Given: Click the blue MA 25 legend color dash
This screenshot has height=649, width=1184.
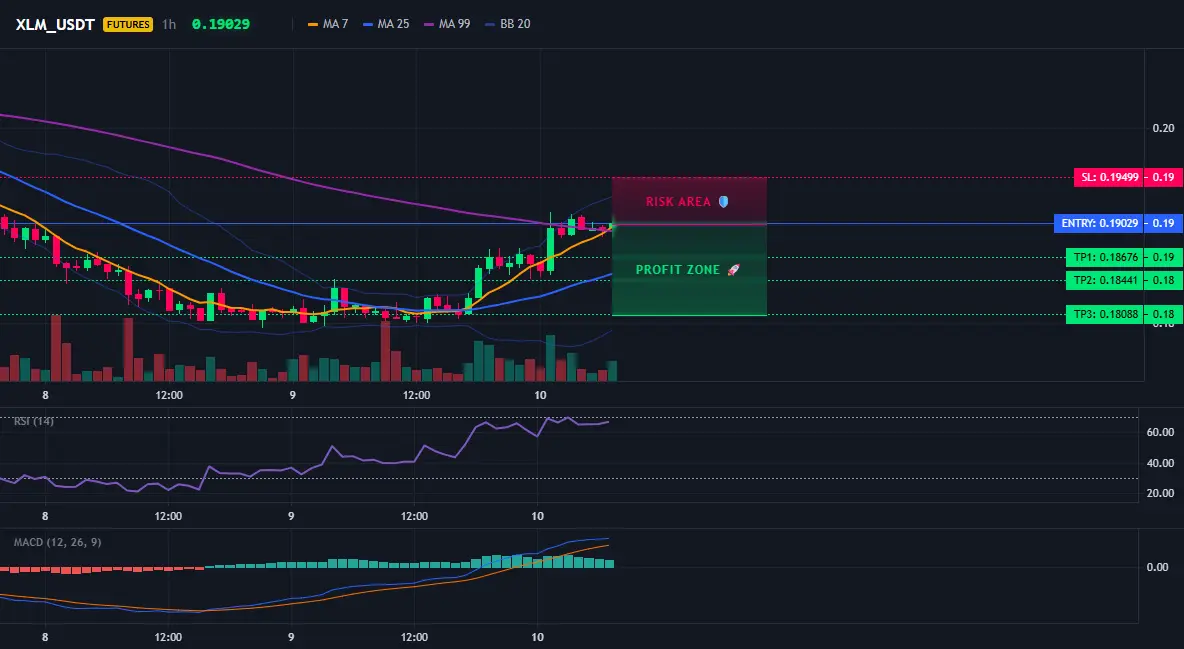Looking at the screenshot, I should 368,24.
